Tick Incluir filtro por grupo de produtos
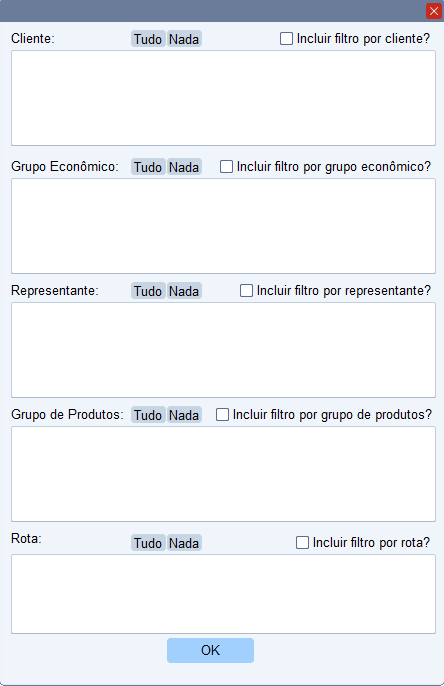Viewport: 444px width, 686px height. 222,414
